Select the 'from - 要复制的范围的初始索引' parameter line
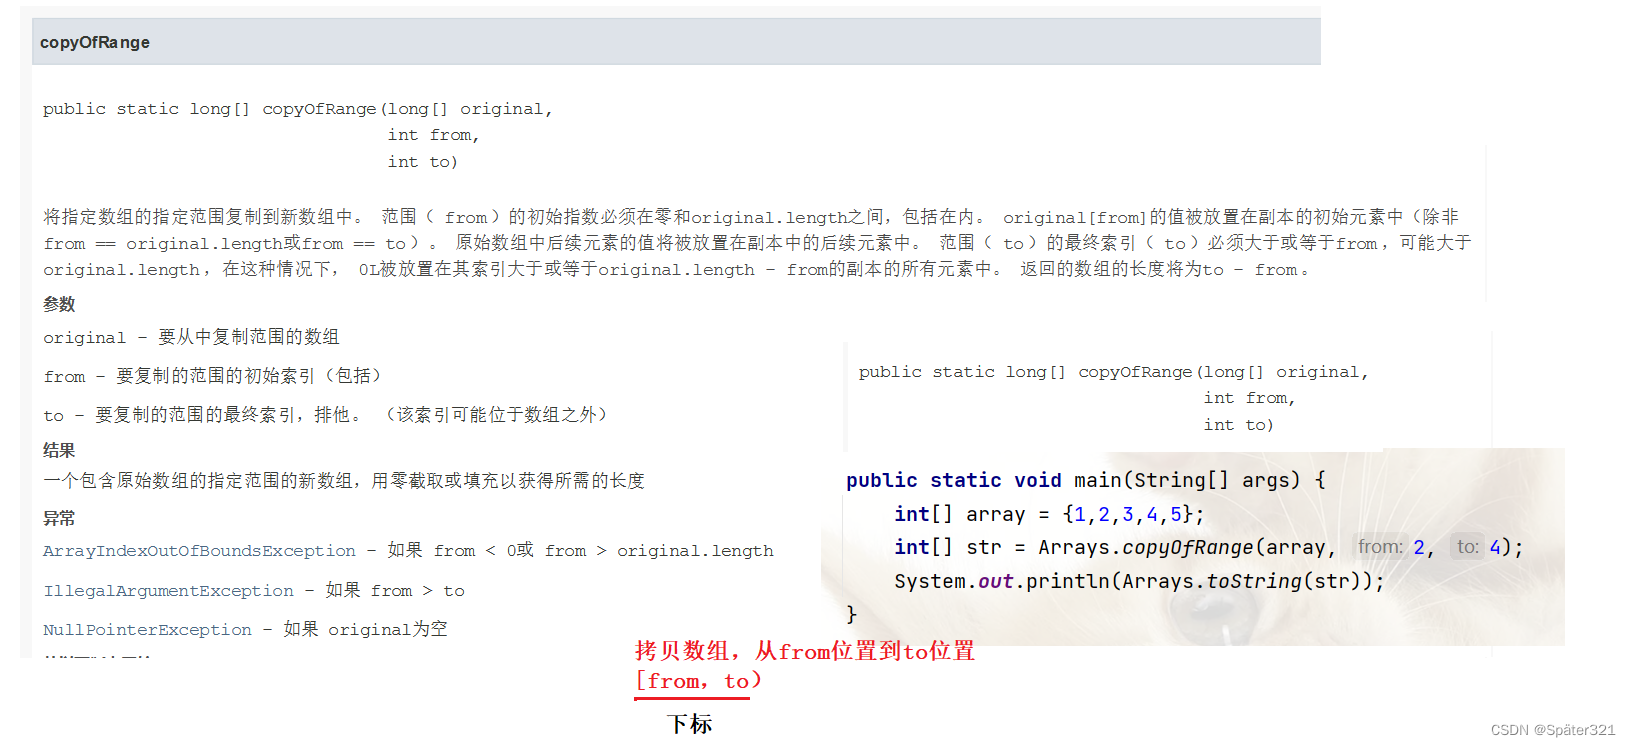The image size is (1631, 747). point(212,376)
